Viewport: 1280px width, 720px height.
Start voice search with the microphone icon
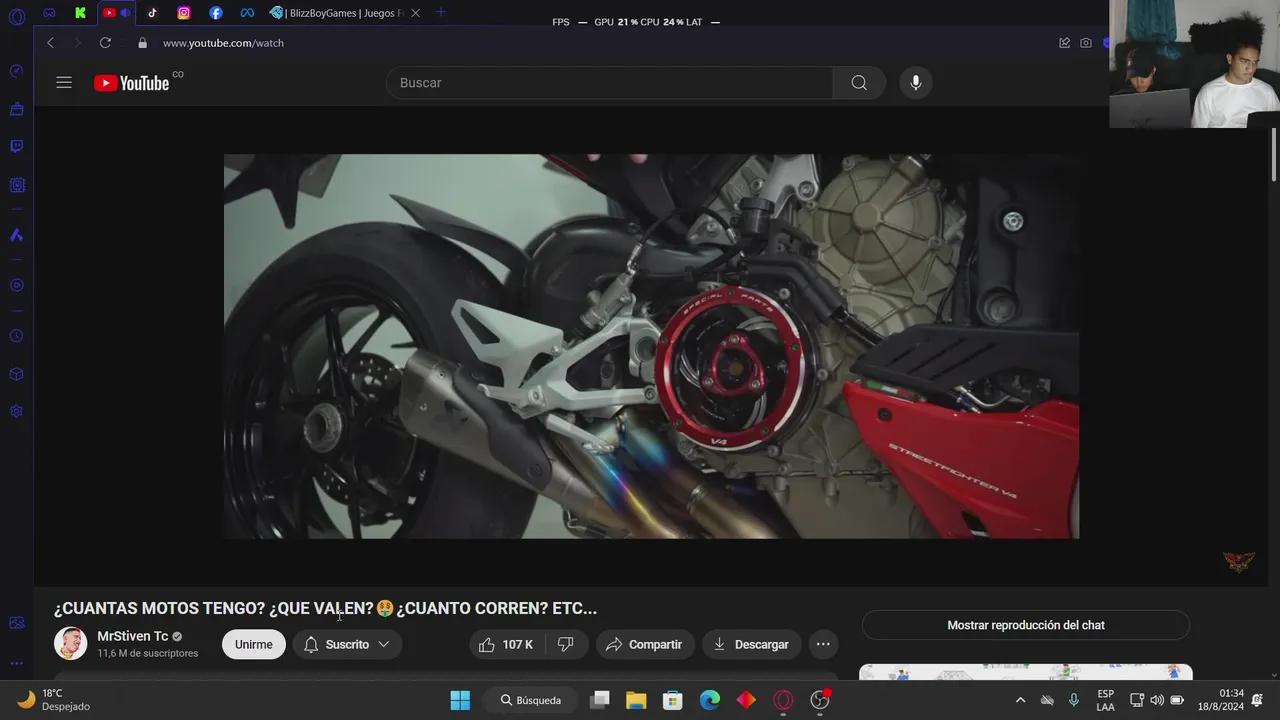pyautogui.click(x=915, y=83)
